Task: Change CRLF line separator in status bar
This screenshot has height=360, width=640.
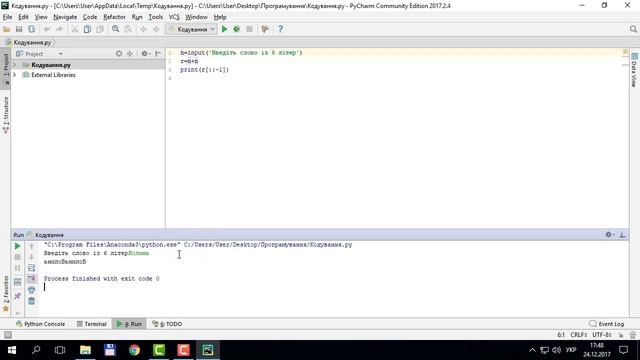Action: click(579, 335)
